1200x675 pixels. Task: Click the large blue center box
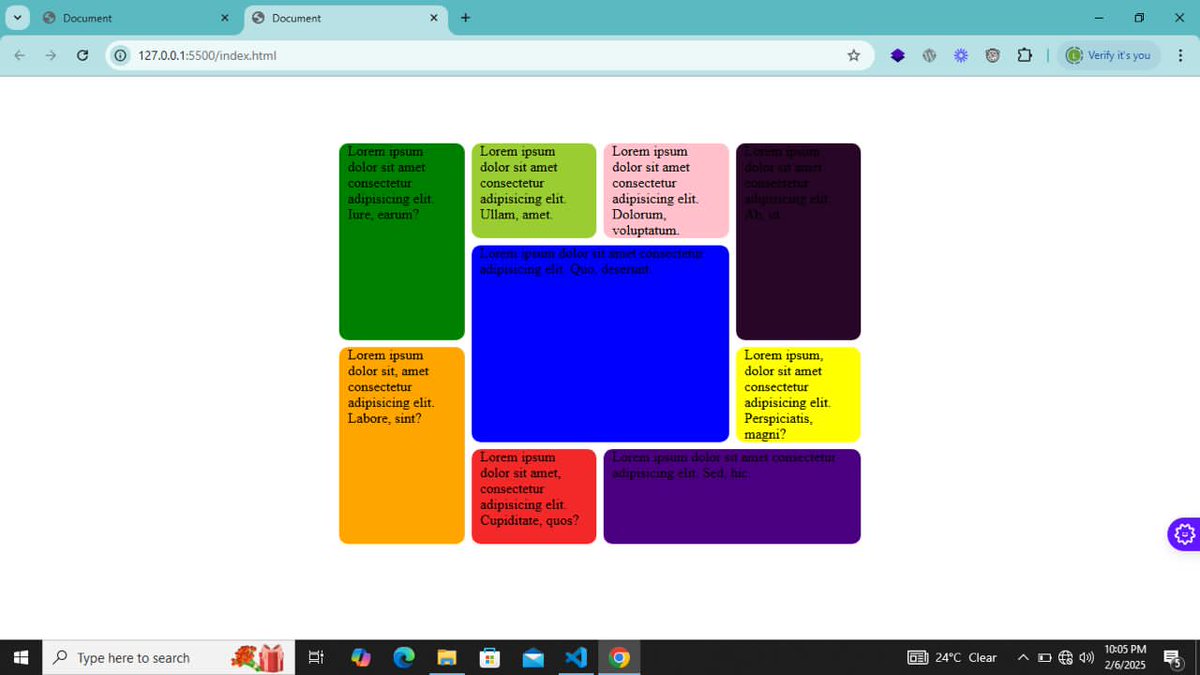click(x=600, y=343)
